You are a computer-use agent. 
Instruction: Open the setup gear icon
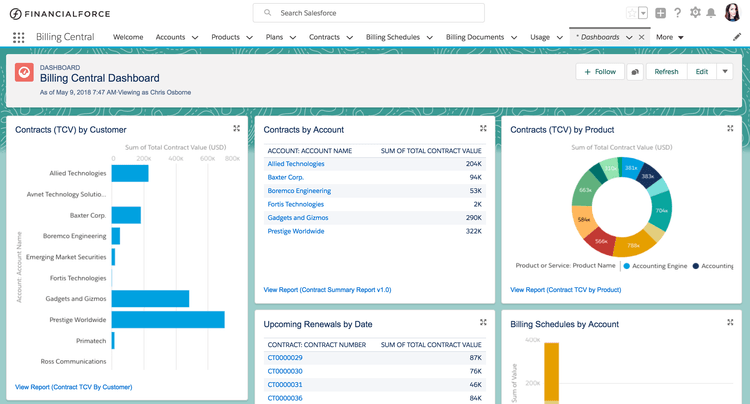pyautogui.click(x=695, y=13)
